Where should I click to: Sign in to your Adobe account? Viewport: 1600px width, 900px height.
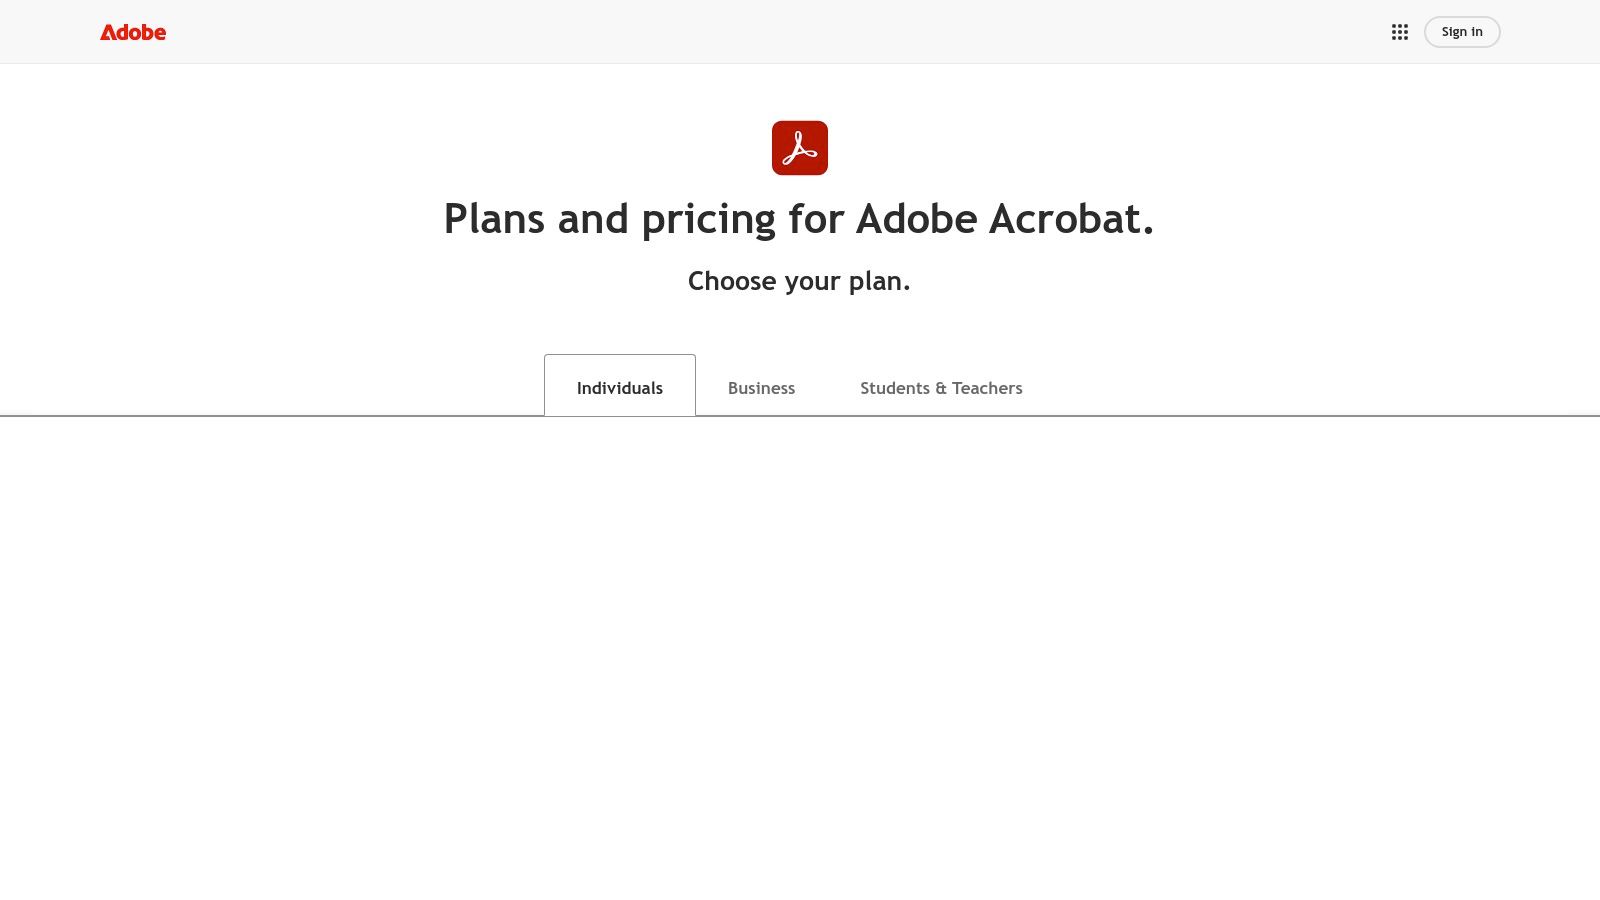pyautogui.click(x=1461, y=31)
